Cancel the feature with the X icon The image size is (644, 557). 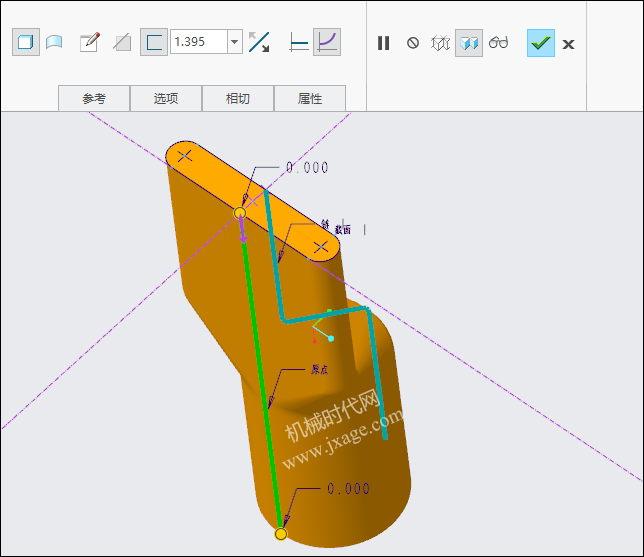(568, 44)
